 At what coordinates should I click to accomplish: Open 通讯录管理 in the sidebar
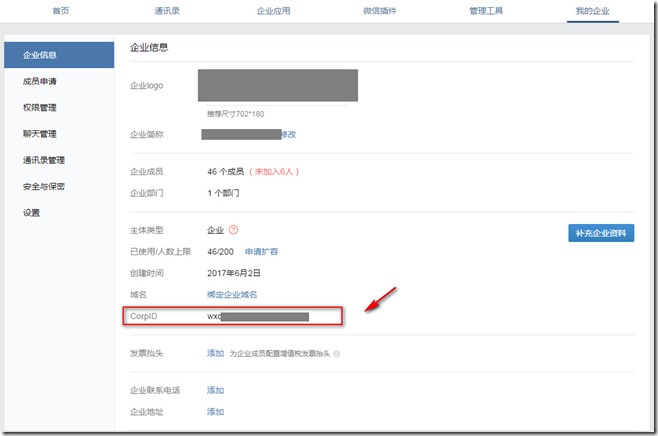click(44, 160)
